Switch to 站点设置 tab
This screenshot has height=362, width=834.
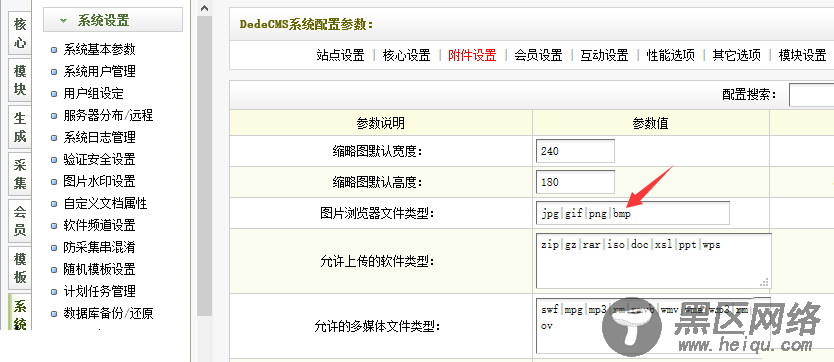click(x=340, y=55)
